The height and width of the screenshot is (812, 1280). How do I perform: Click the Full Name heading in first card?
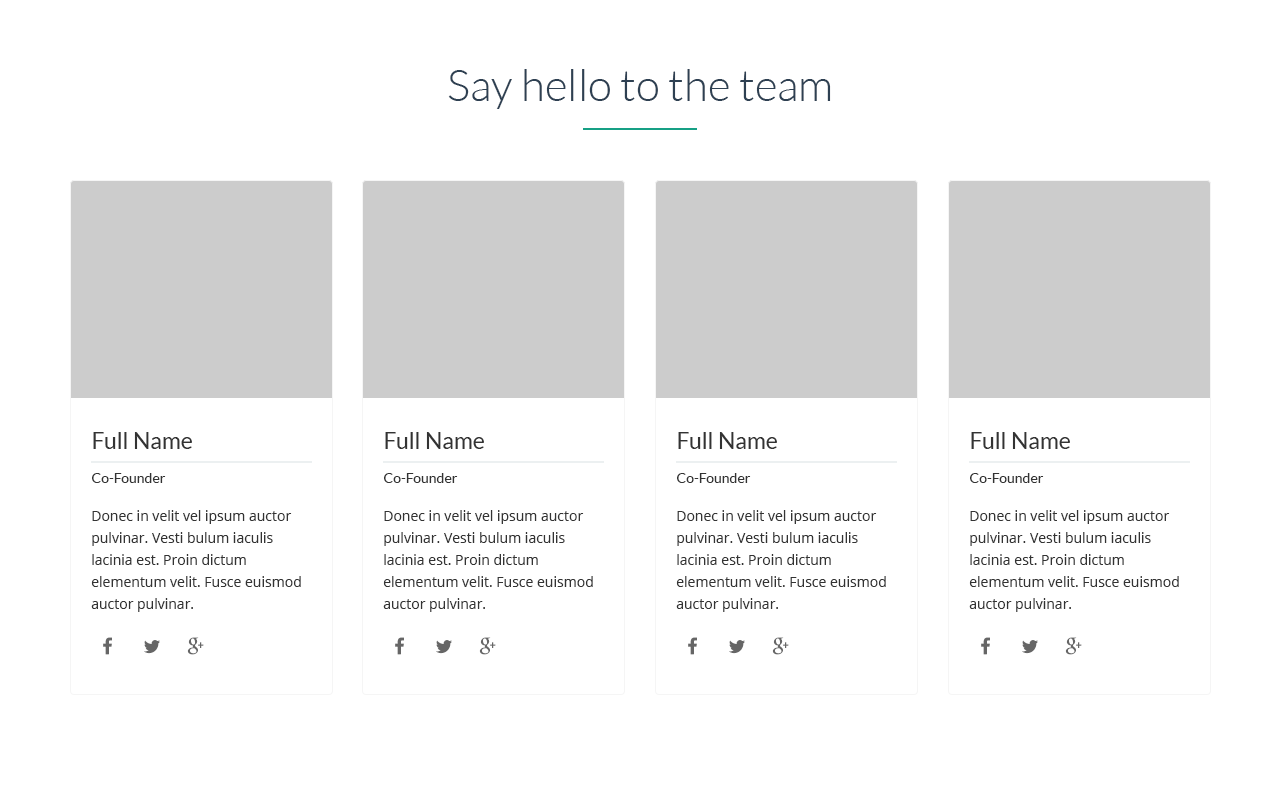tap(142, 440)
